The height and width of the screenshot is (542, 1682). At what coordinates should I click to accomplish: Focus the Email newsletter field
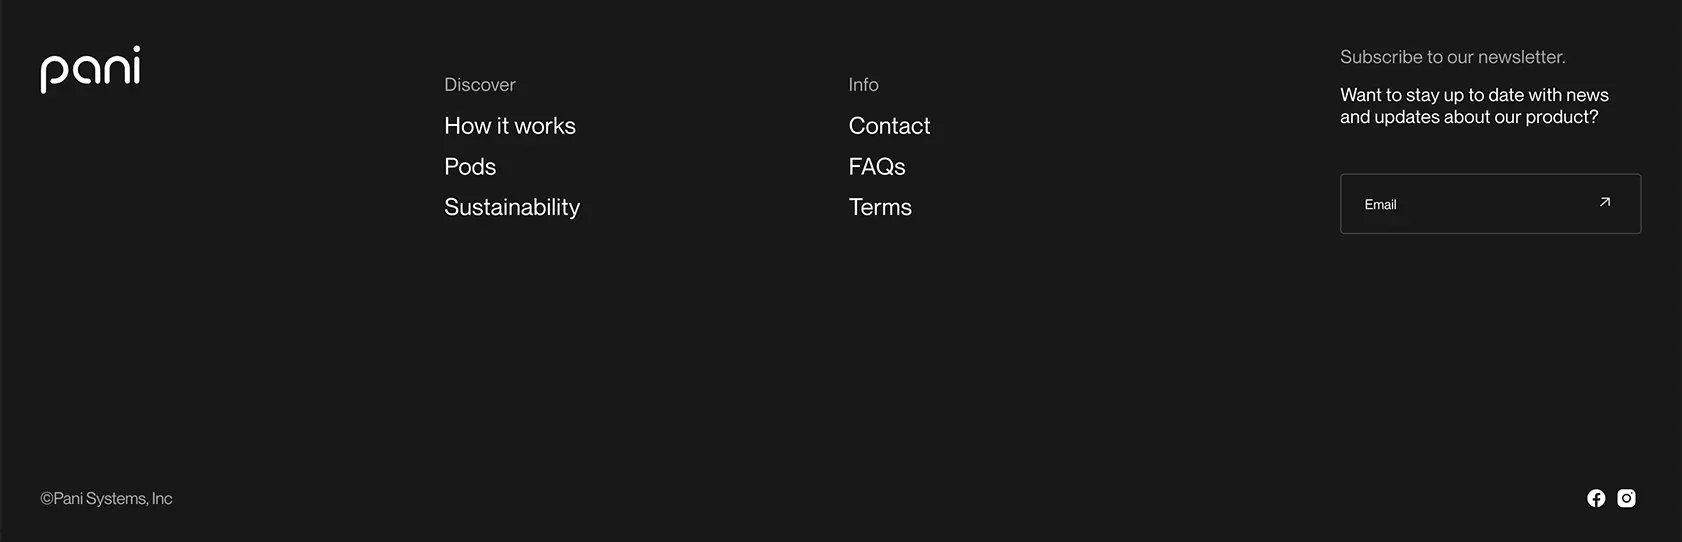point(1490,204)
